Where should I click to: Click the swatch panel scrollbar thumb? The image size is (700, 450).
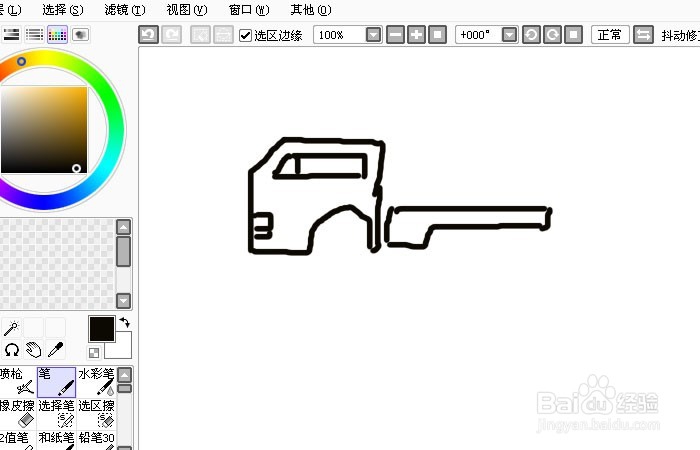pos(124,251)
